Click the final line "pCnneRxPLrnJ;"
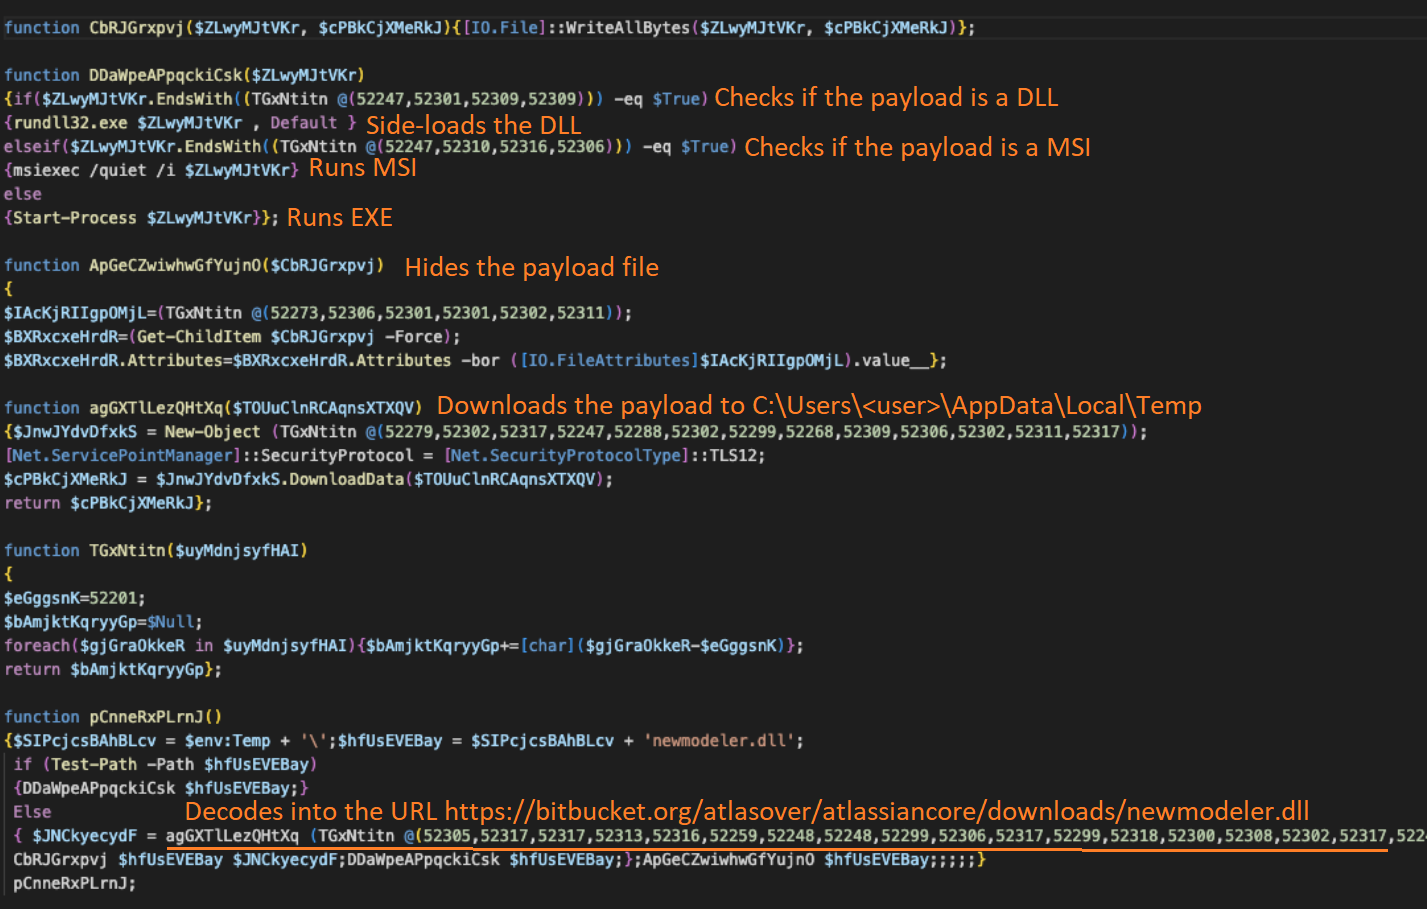1427x909 pixels. [75, 884]
